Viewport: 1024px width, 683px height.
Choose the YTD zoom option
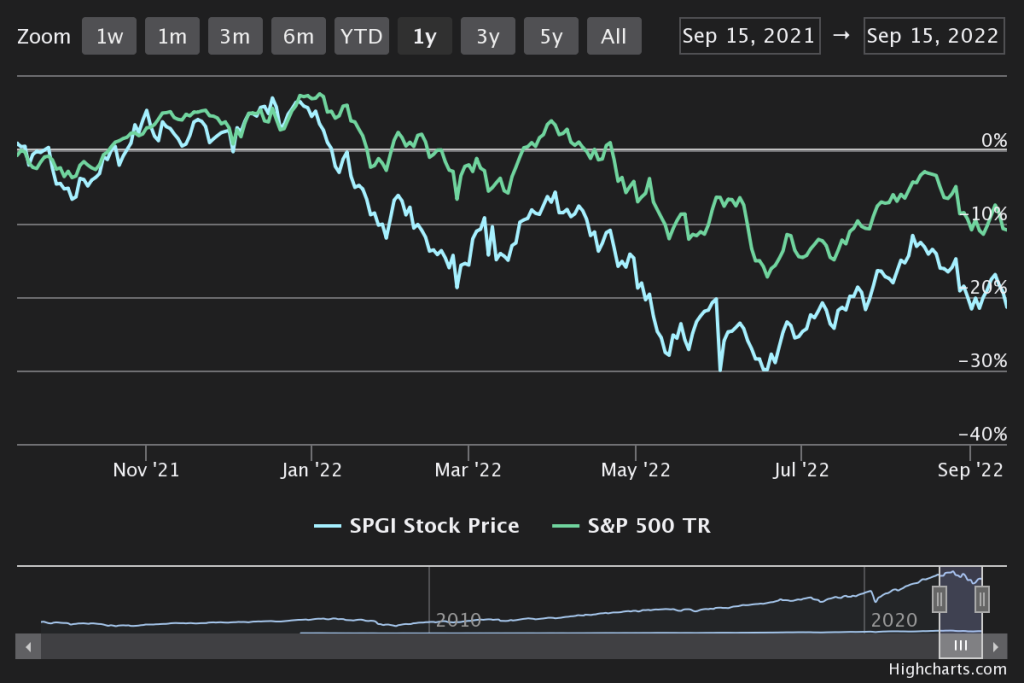[x=361, y=37]
